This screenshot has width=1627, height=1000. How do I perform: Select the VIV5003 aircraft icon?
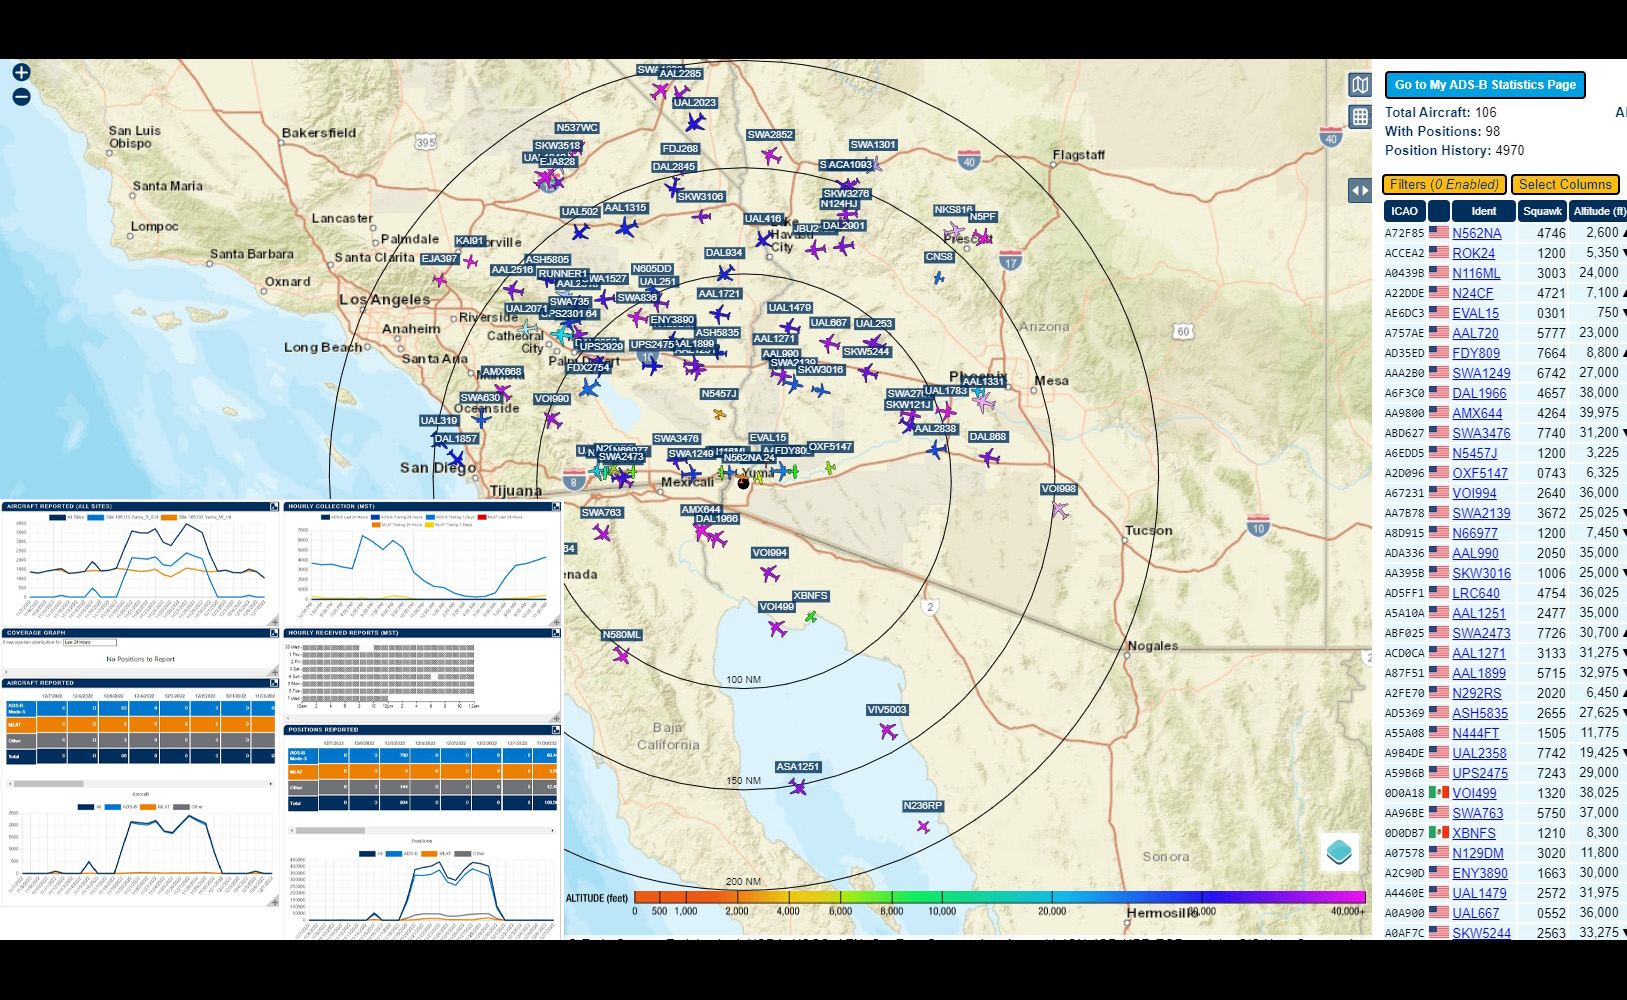pos(888,731)
